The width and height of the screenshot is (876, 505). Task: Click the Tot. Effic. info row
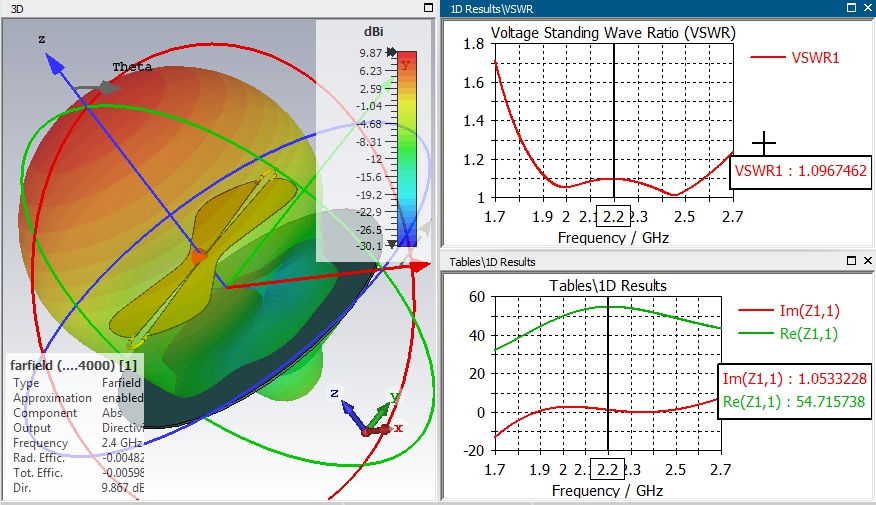[77, 473]
